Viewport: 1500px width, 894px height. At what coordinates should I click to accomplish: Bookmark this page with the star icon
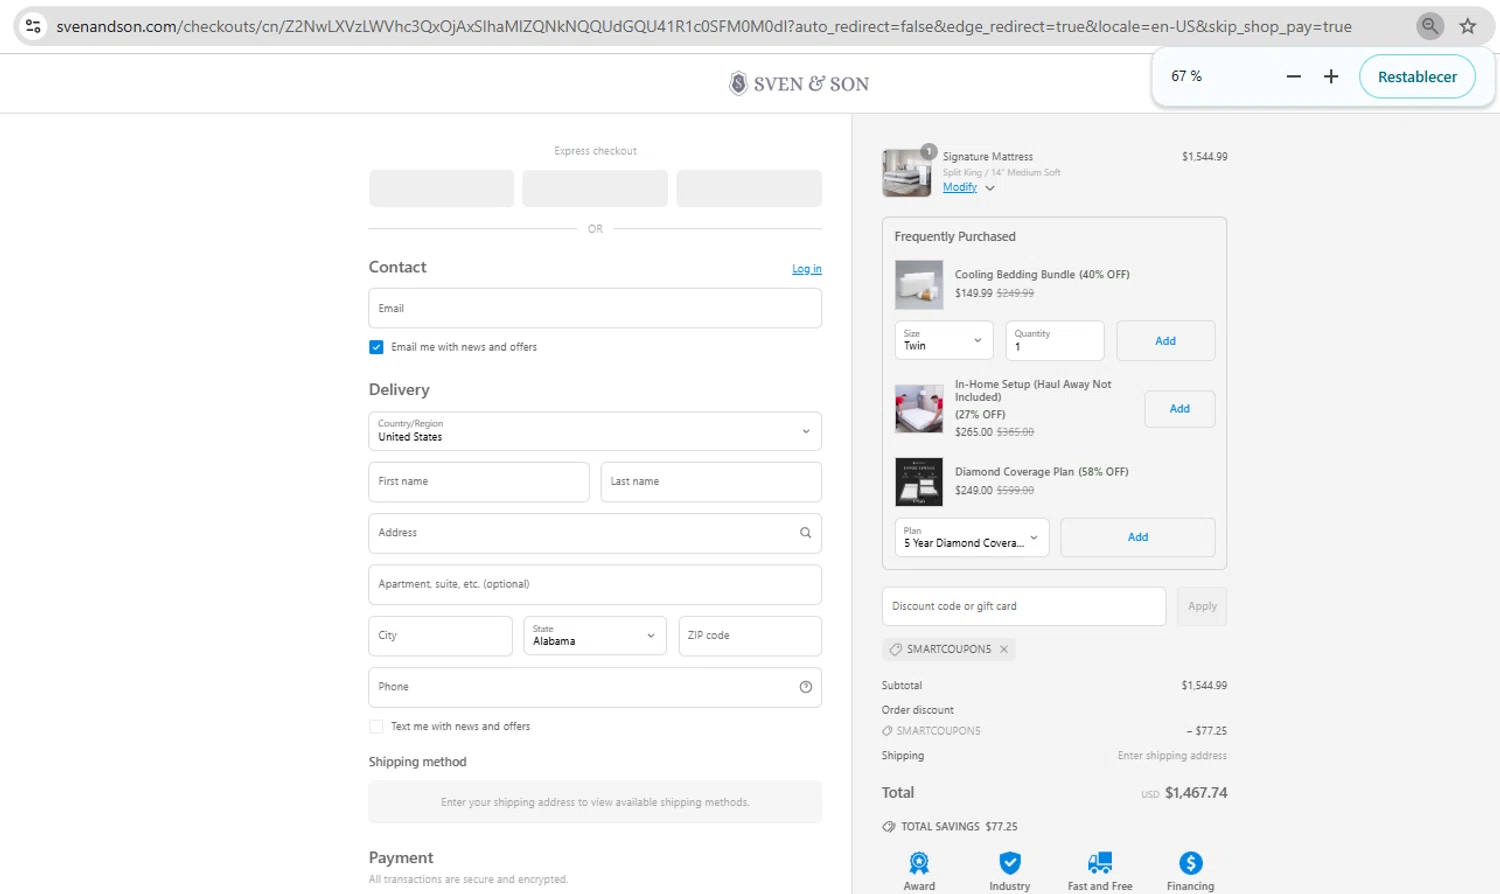(x=1467, y=26)
